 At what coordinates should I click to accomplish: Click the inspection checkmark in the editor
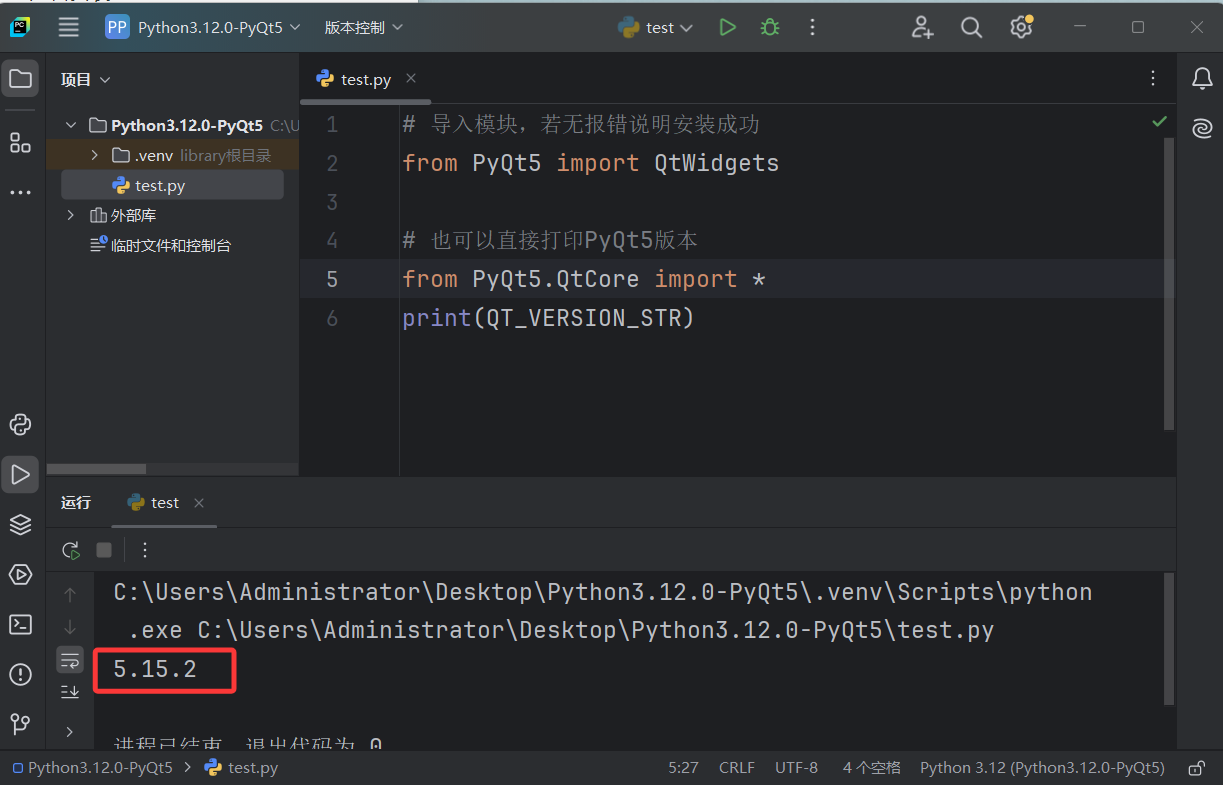click(x=1160, y=121)
